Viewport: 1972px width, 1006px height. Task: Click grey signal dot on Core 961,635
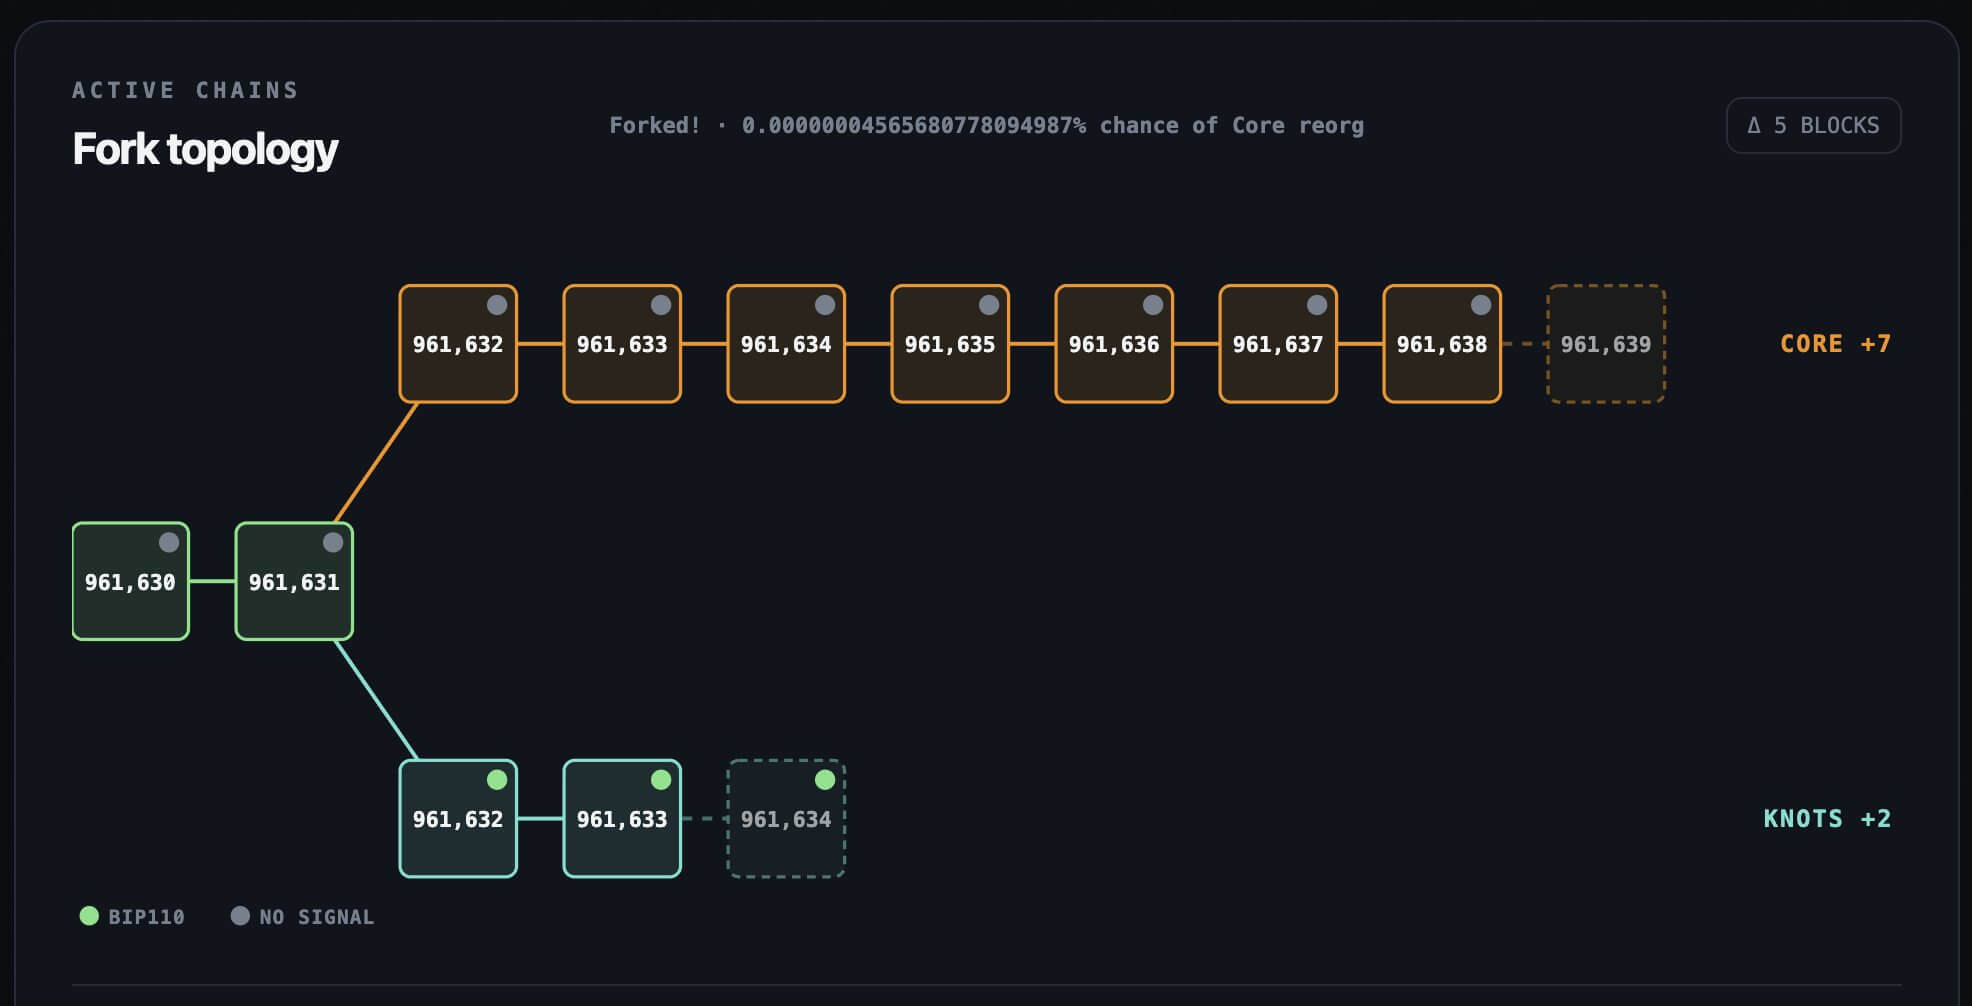[x=989, y=305]
